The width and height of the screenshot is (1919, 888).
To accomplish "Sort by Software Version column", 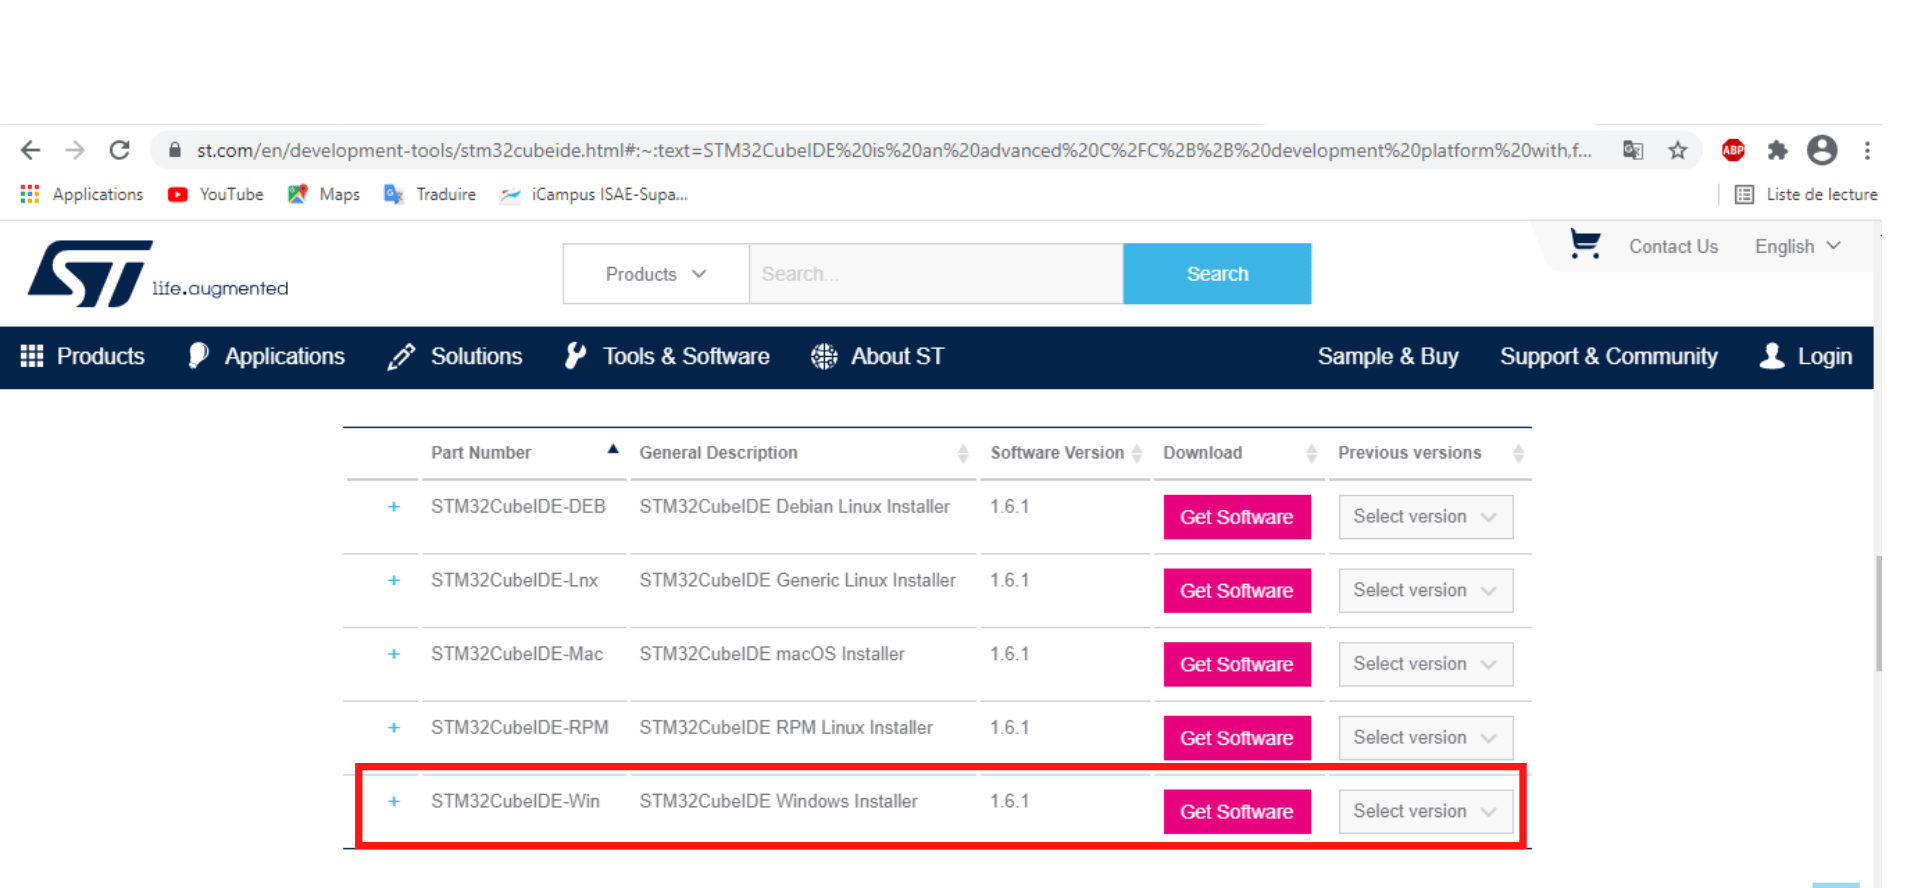I will (x=1065, y=452).
